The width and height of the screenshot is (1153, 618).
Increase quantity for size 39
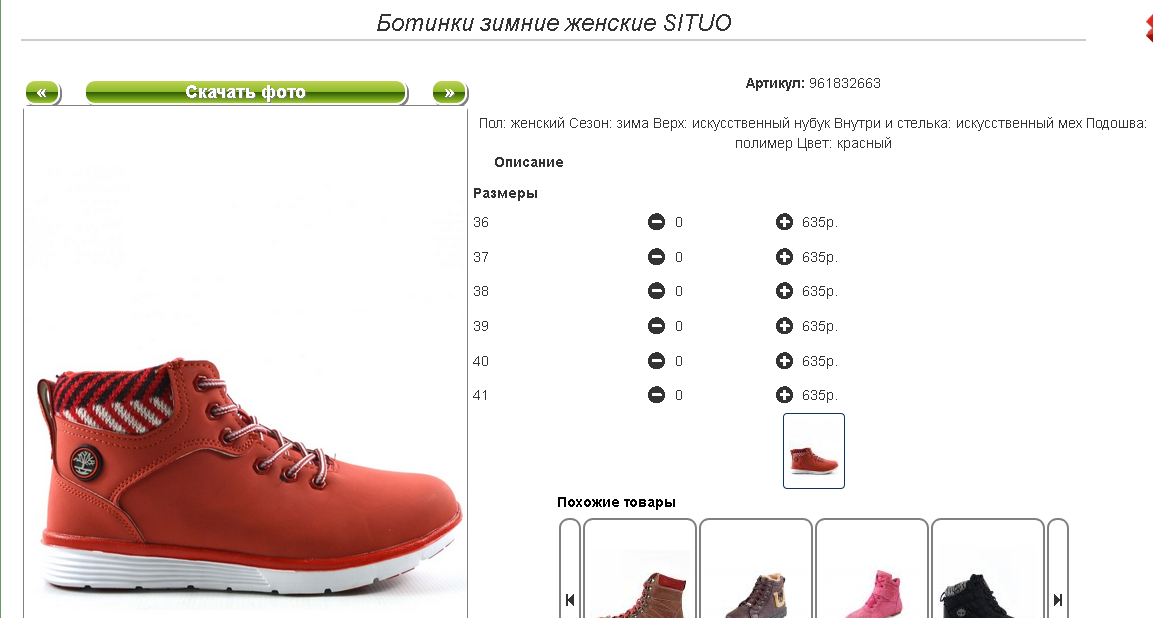(x=784, y=325)
